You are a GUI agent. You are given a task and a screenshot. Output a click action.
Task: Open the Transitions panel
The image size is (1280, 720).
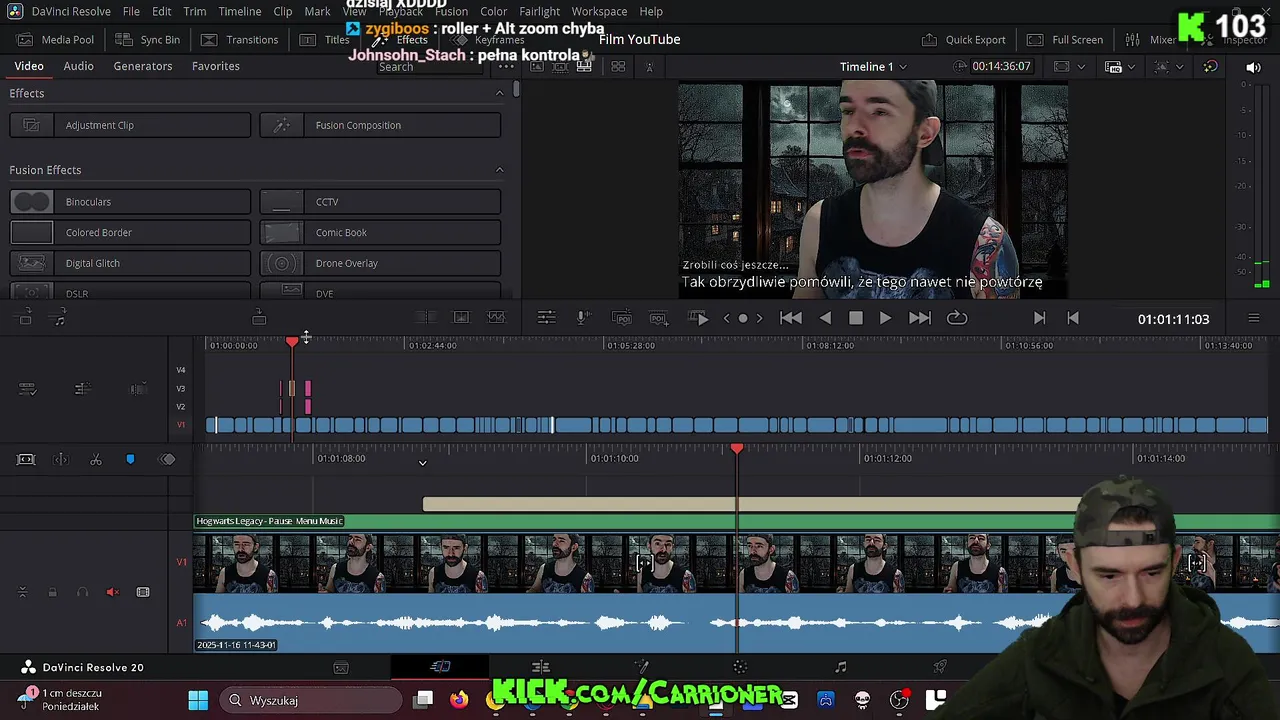pyautogui.click(x=240, y=40)
